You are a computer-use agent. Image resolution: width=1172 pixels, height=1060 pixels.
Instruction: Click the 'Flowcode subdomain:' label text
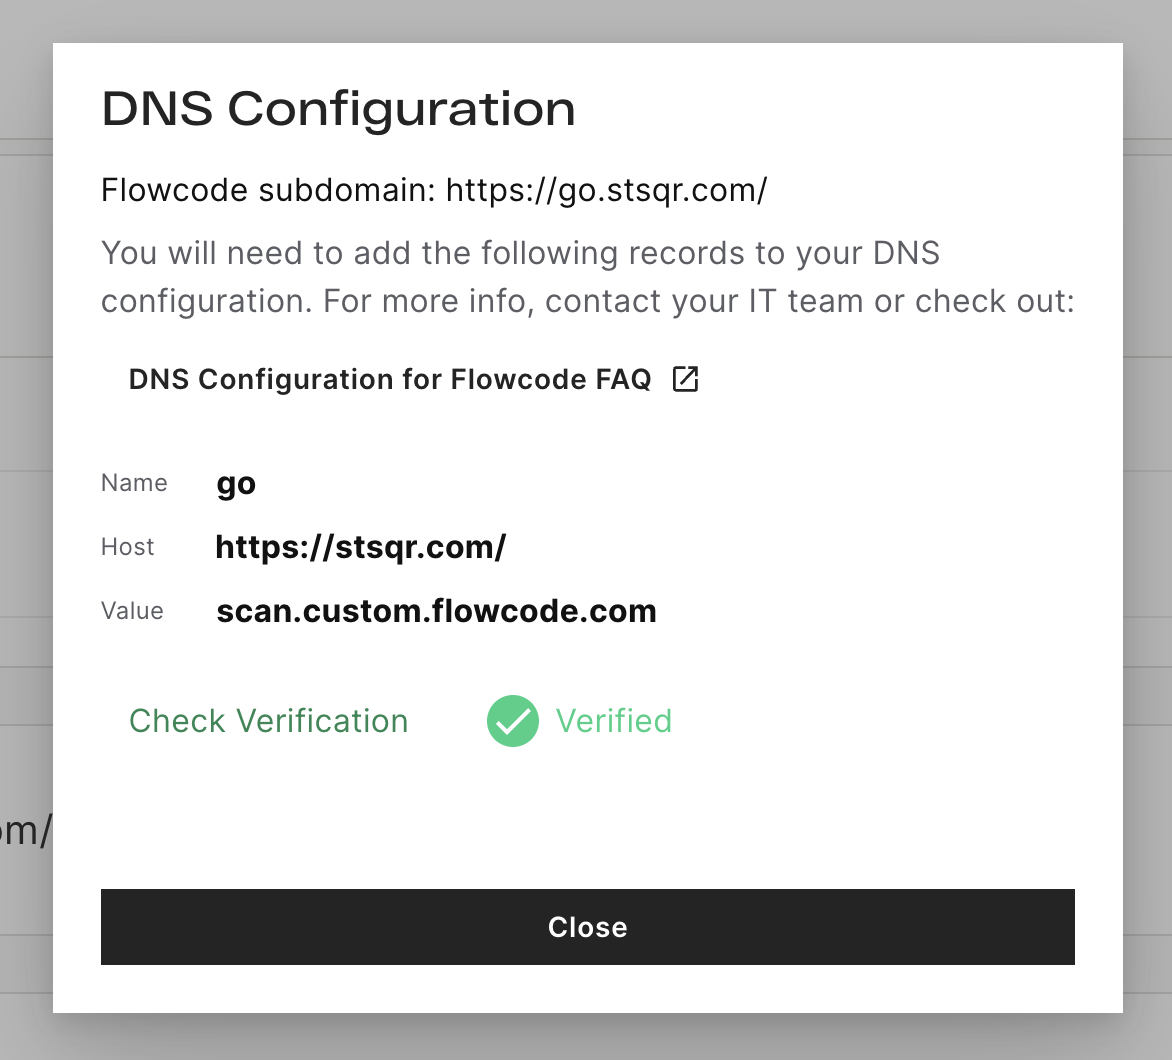(268, 190)
